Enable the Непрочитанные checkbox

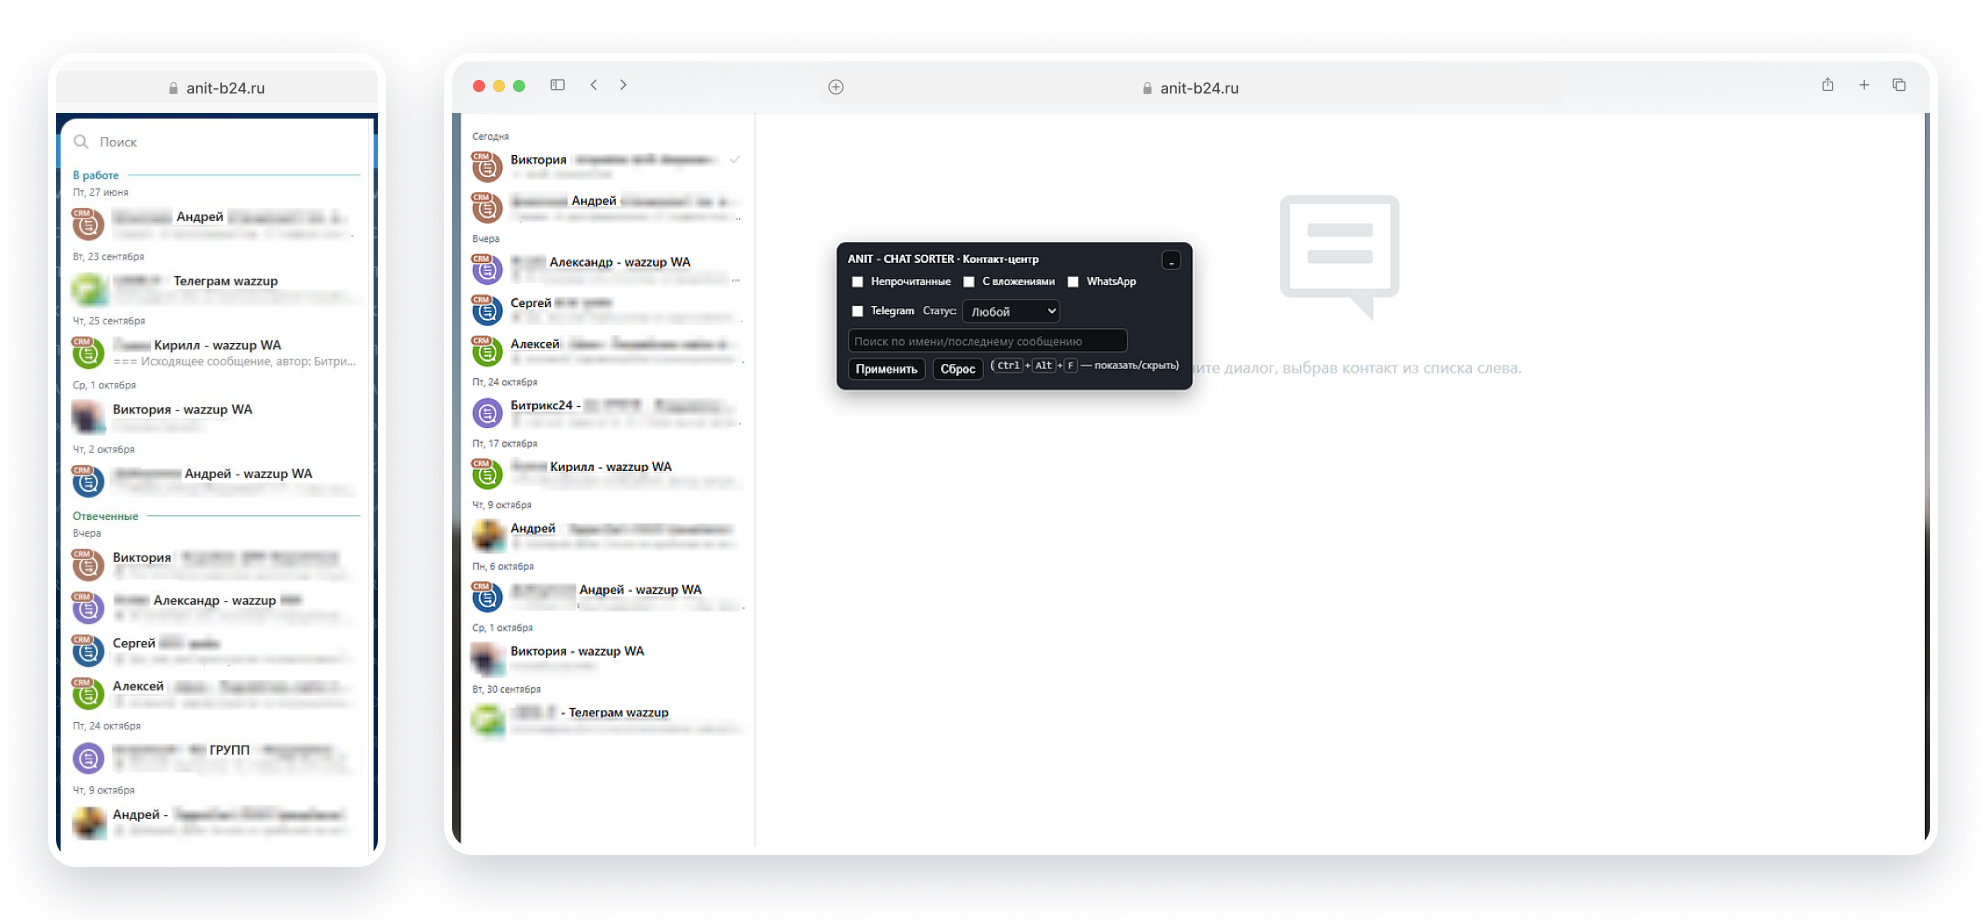(857, 283)
